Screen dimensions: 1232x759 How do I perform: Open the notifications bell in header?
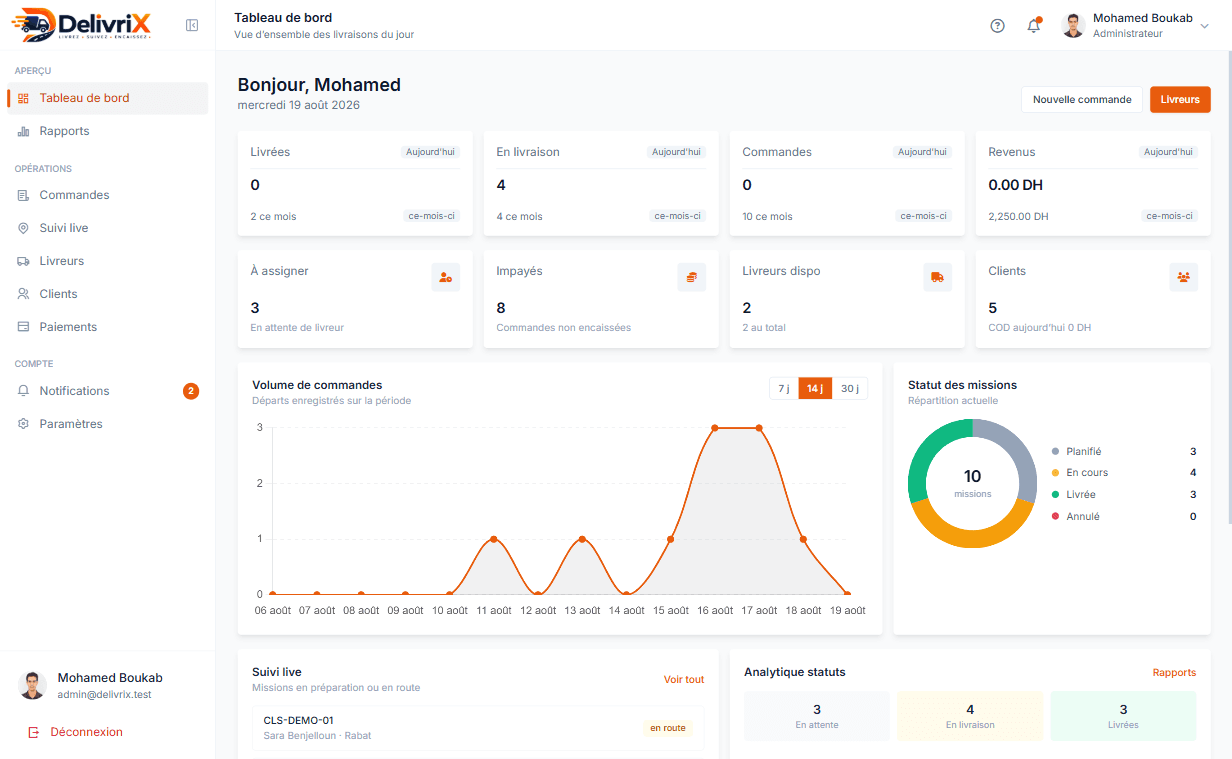pos(1034,26)
